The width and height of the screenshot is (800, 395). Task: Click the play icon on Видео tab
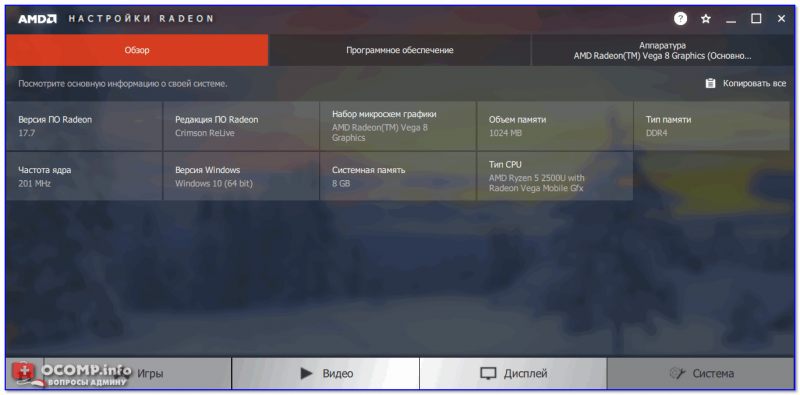click(x=306, y=374)
